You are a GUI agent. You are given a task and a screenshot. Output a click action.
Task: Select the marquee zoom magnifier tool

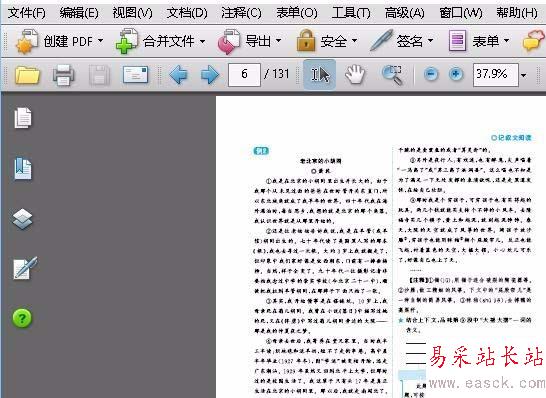392,75
